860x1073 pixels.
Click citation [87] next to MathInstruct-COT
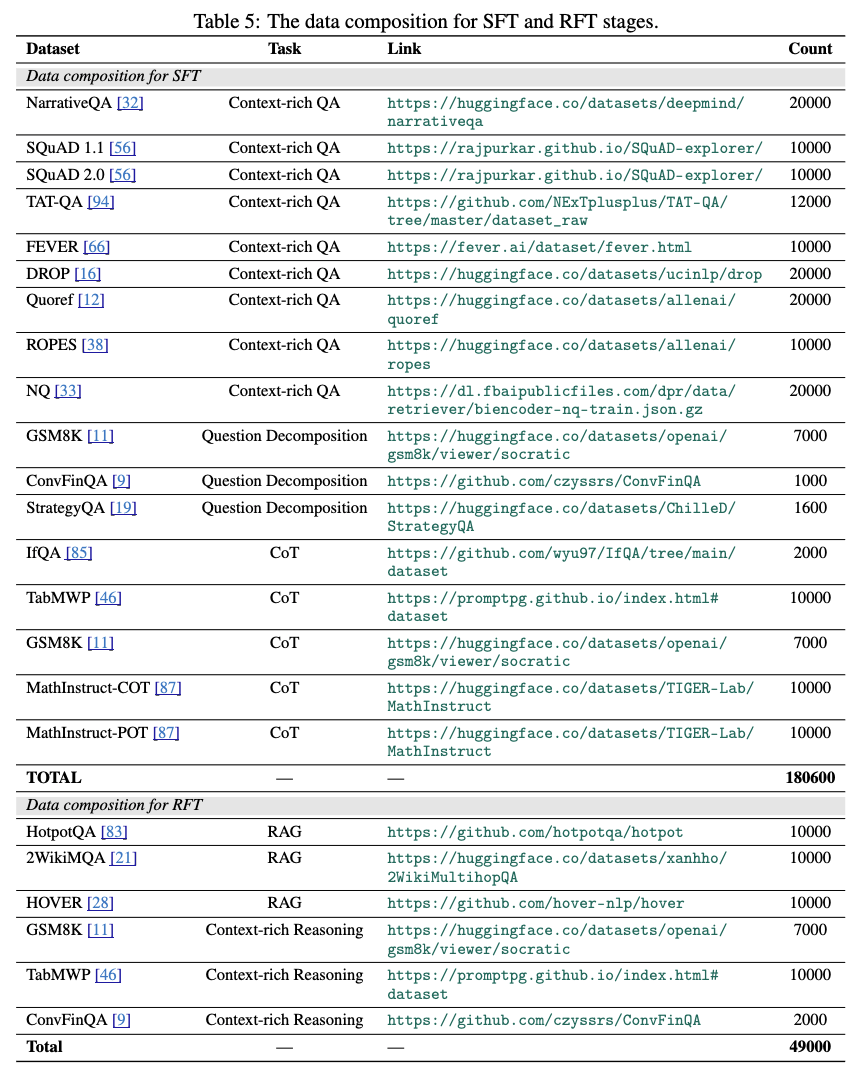[166, 688]
